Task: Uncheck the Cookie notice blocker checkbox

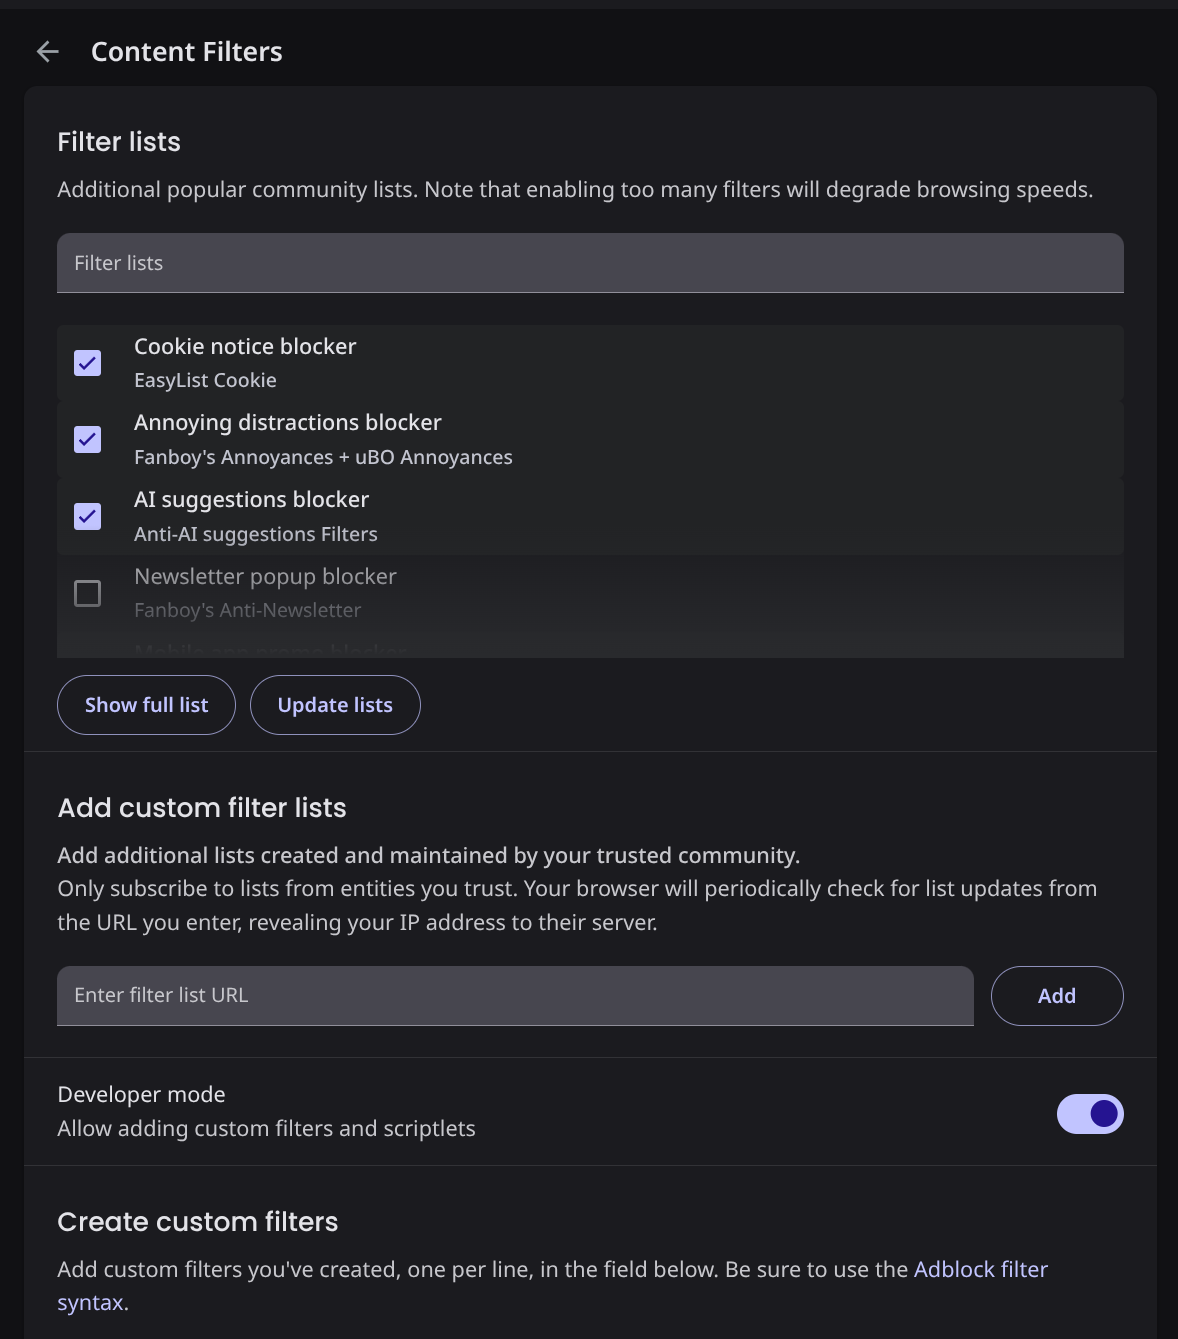Action: (88, 363)
